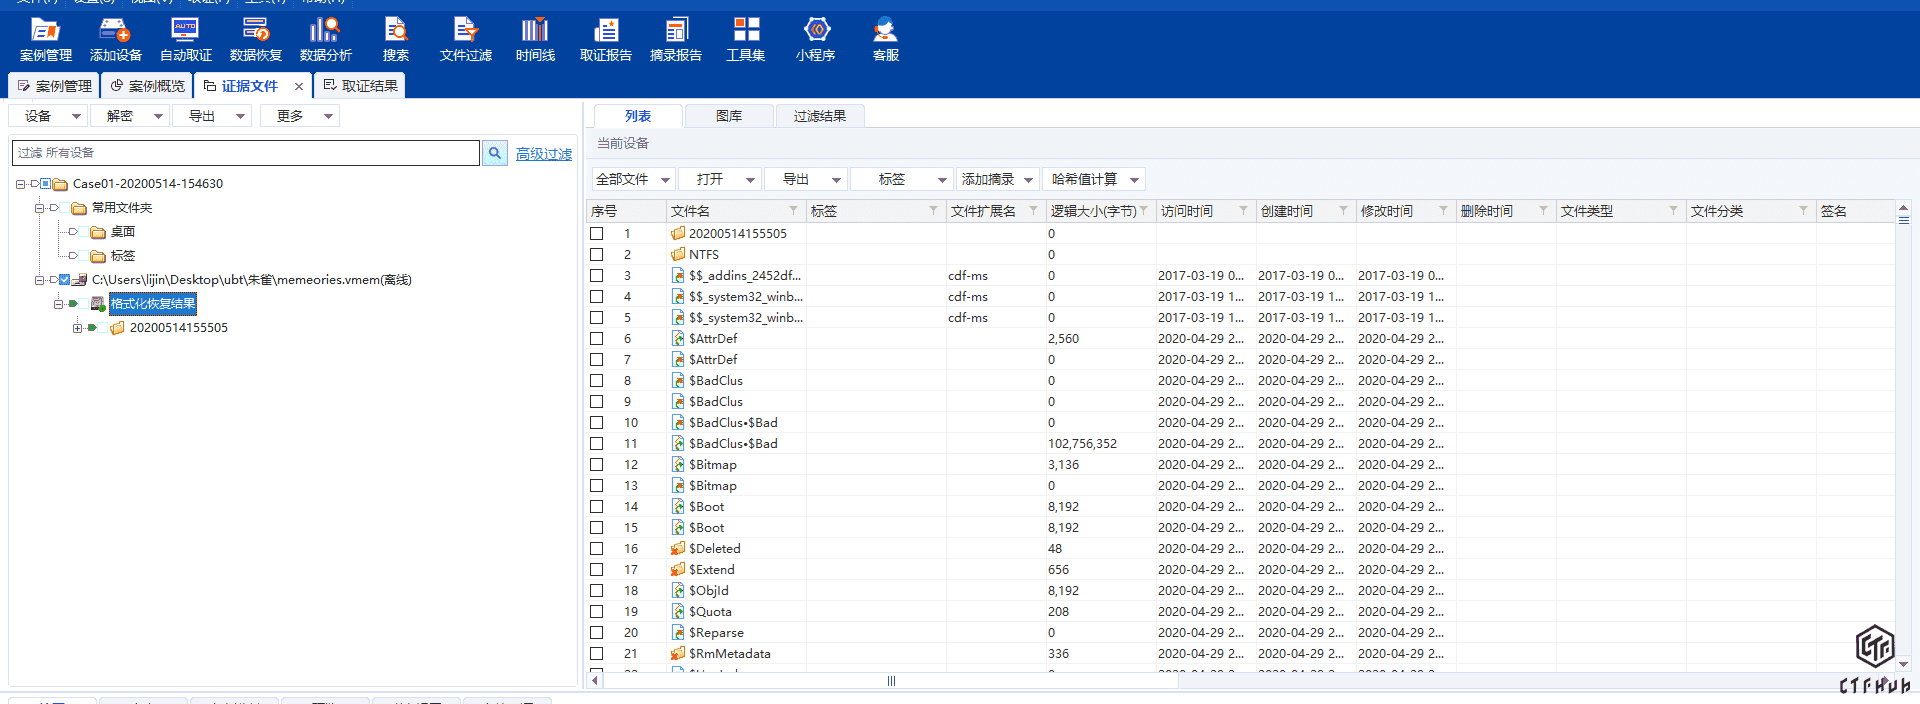Click the 添加设备 toolbar icon
The width and height of the screenshot is (1920, 704).
(115, 39)
